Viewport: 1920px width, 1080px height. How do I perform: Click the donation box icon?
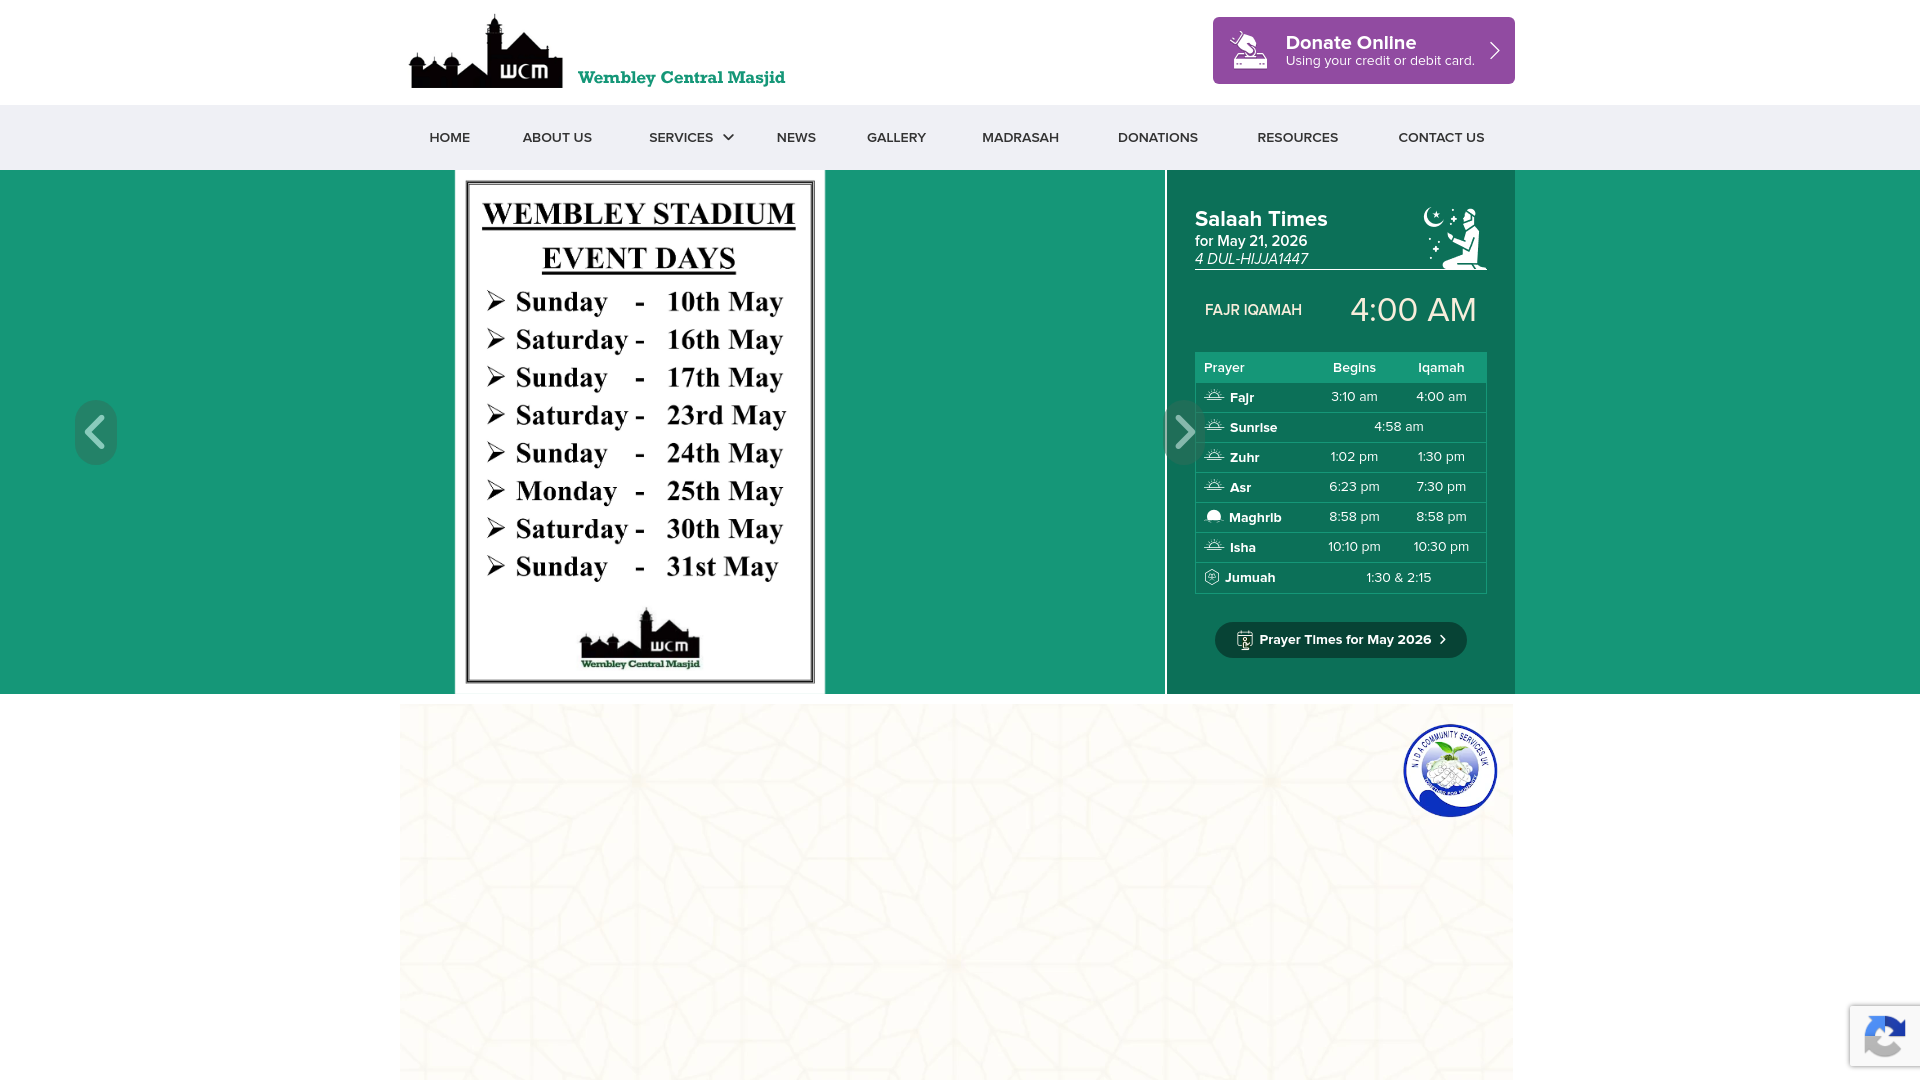click(1248, 50)
